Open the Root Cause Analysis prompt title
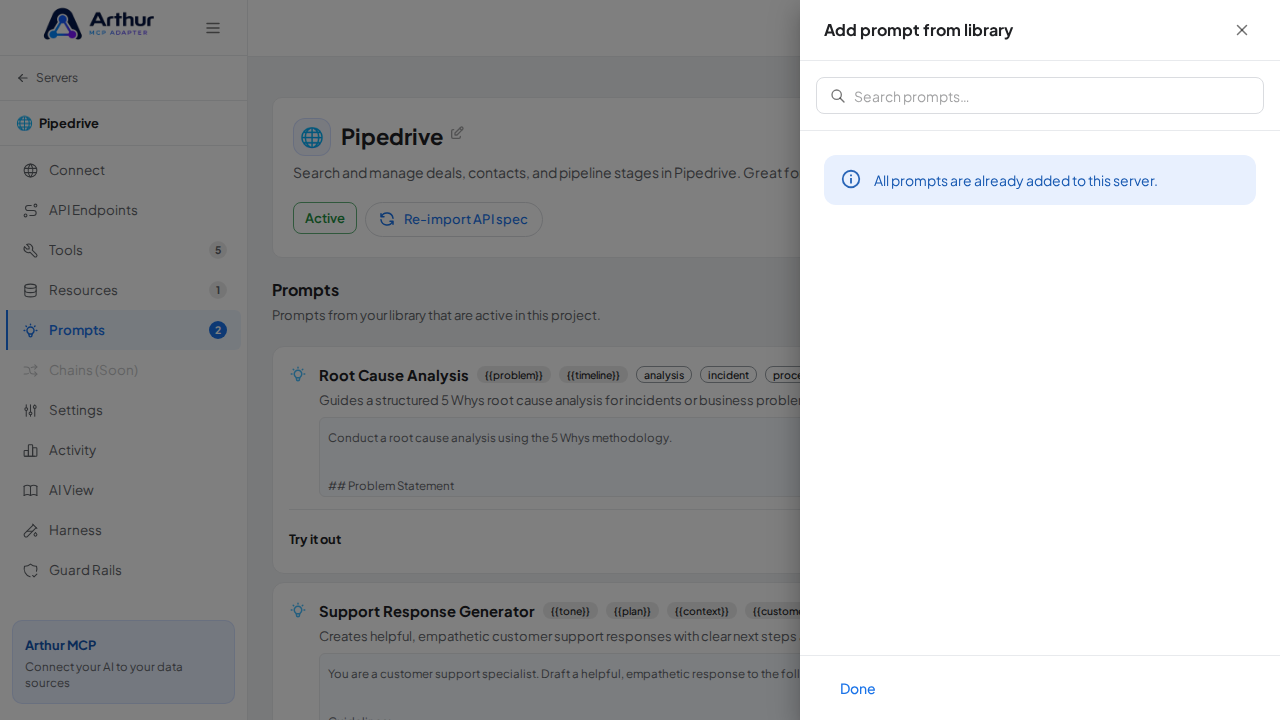 coord(394,375)
